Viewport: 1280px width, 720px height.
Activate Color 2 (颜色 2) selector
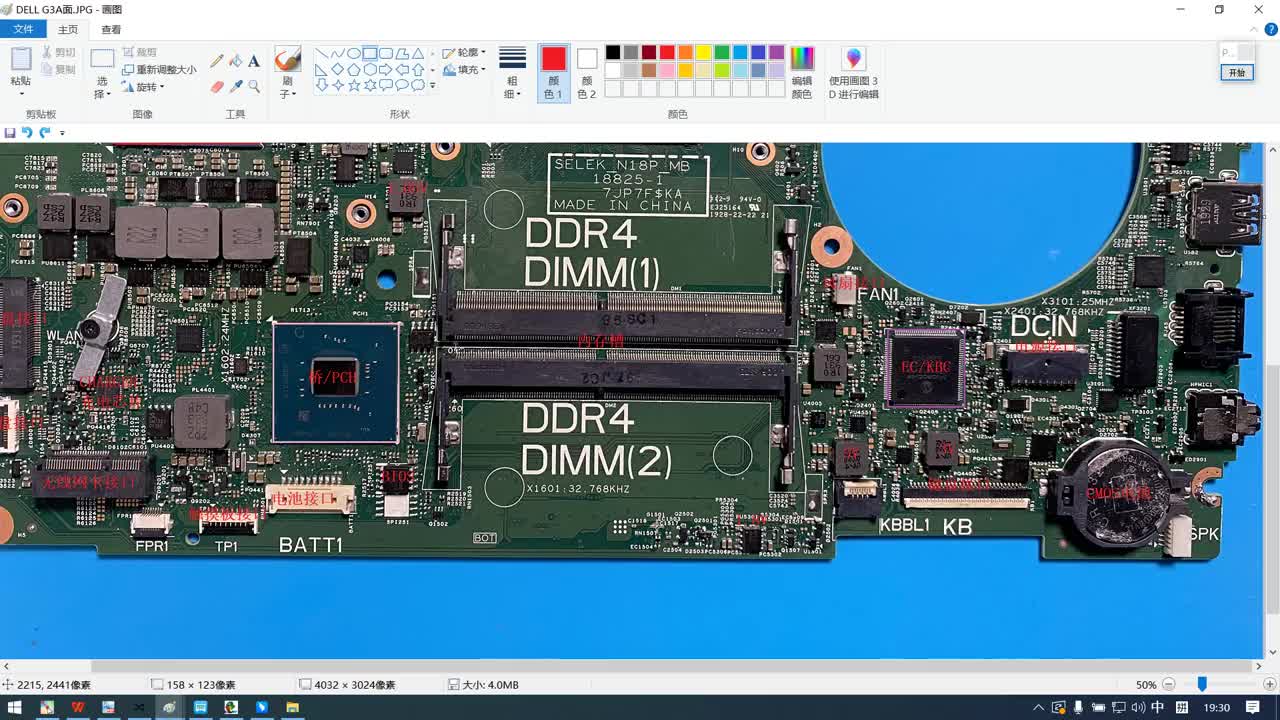click(x=587, y=72)
